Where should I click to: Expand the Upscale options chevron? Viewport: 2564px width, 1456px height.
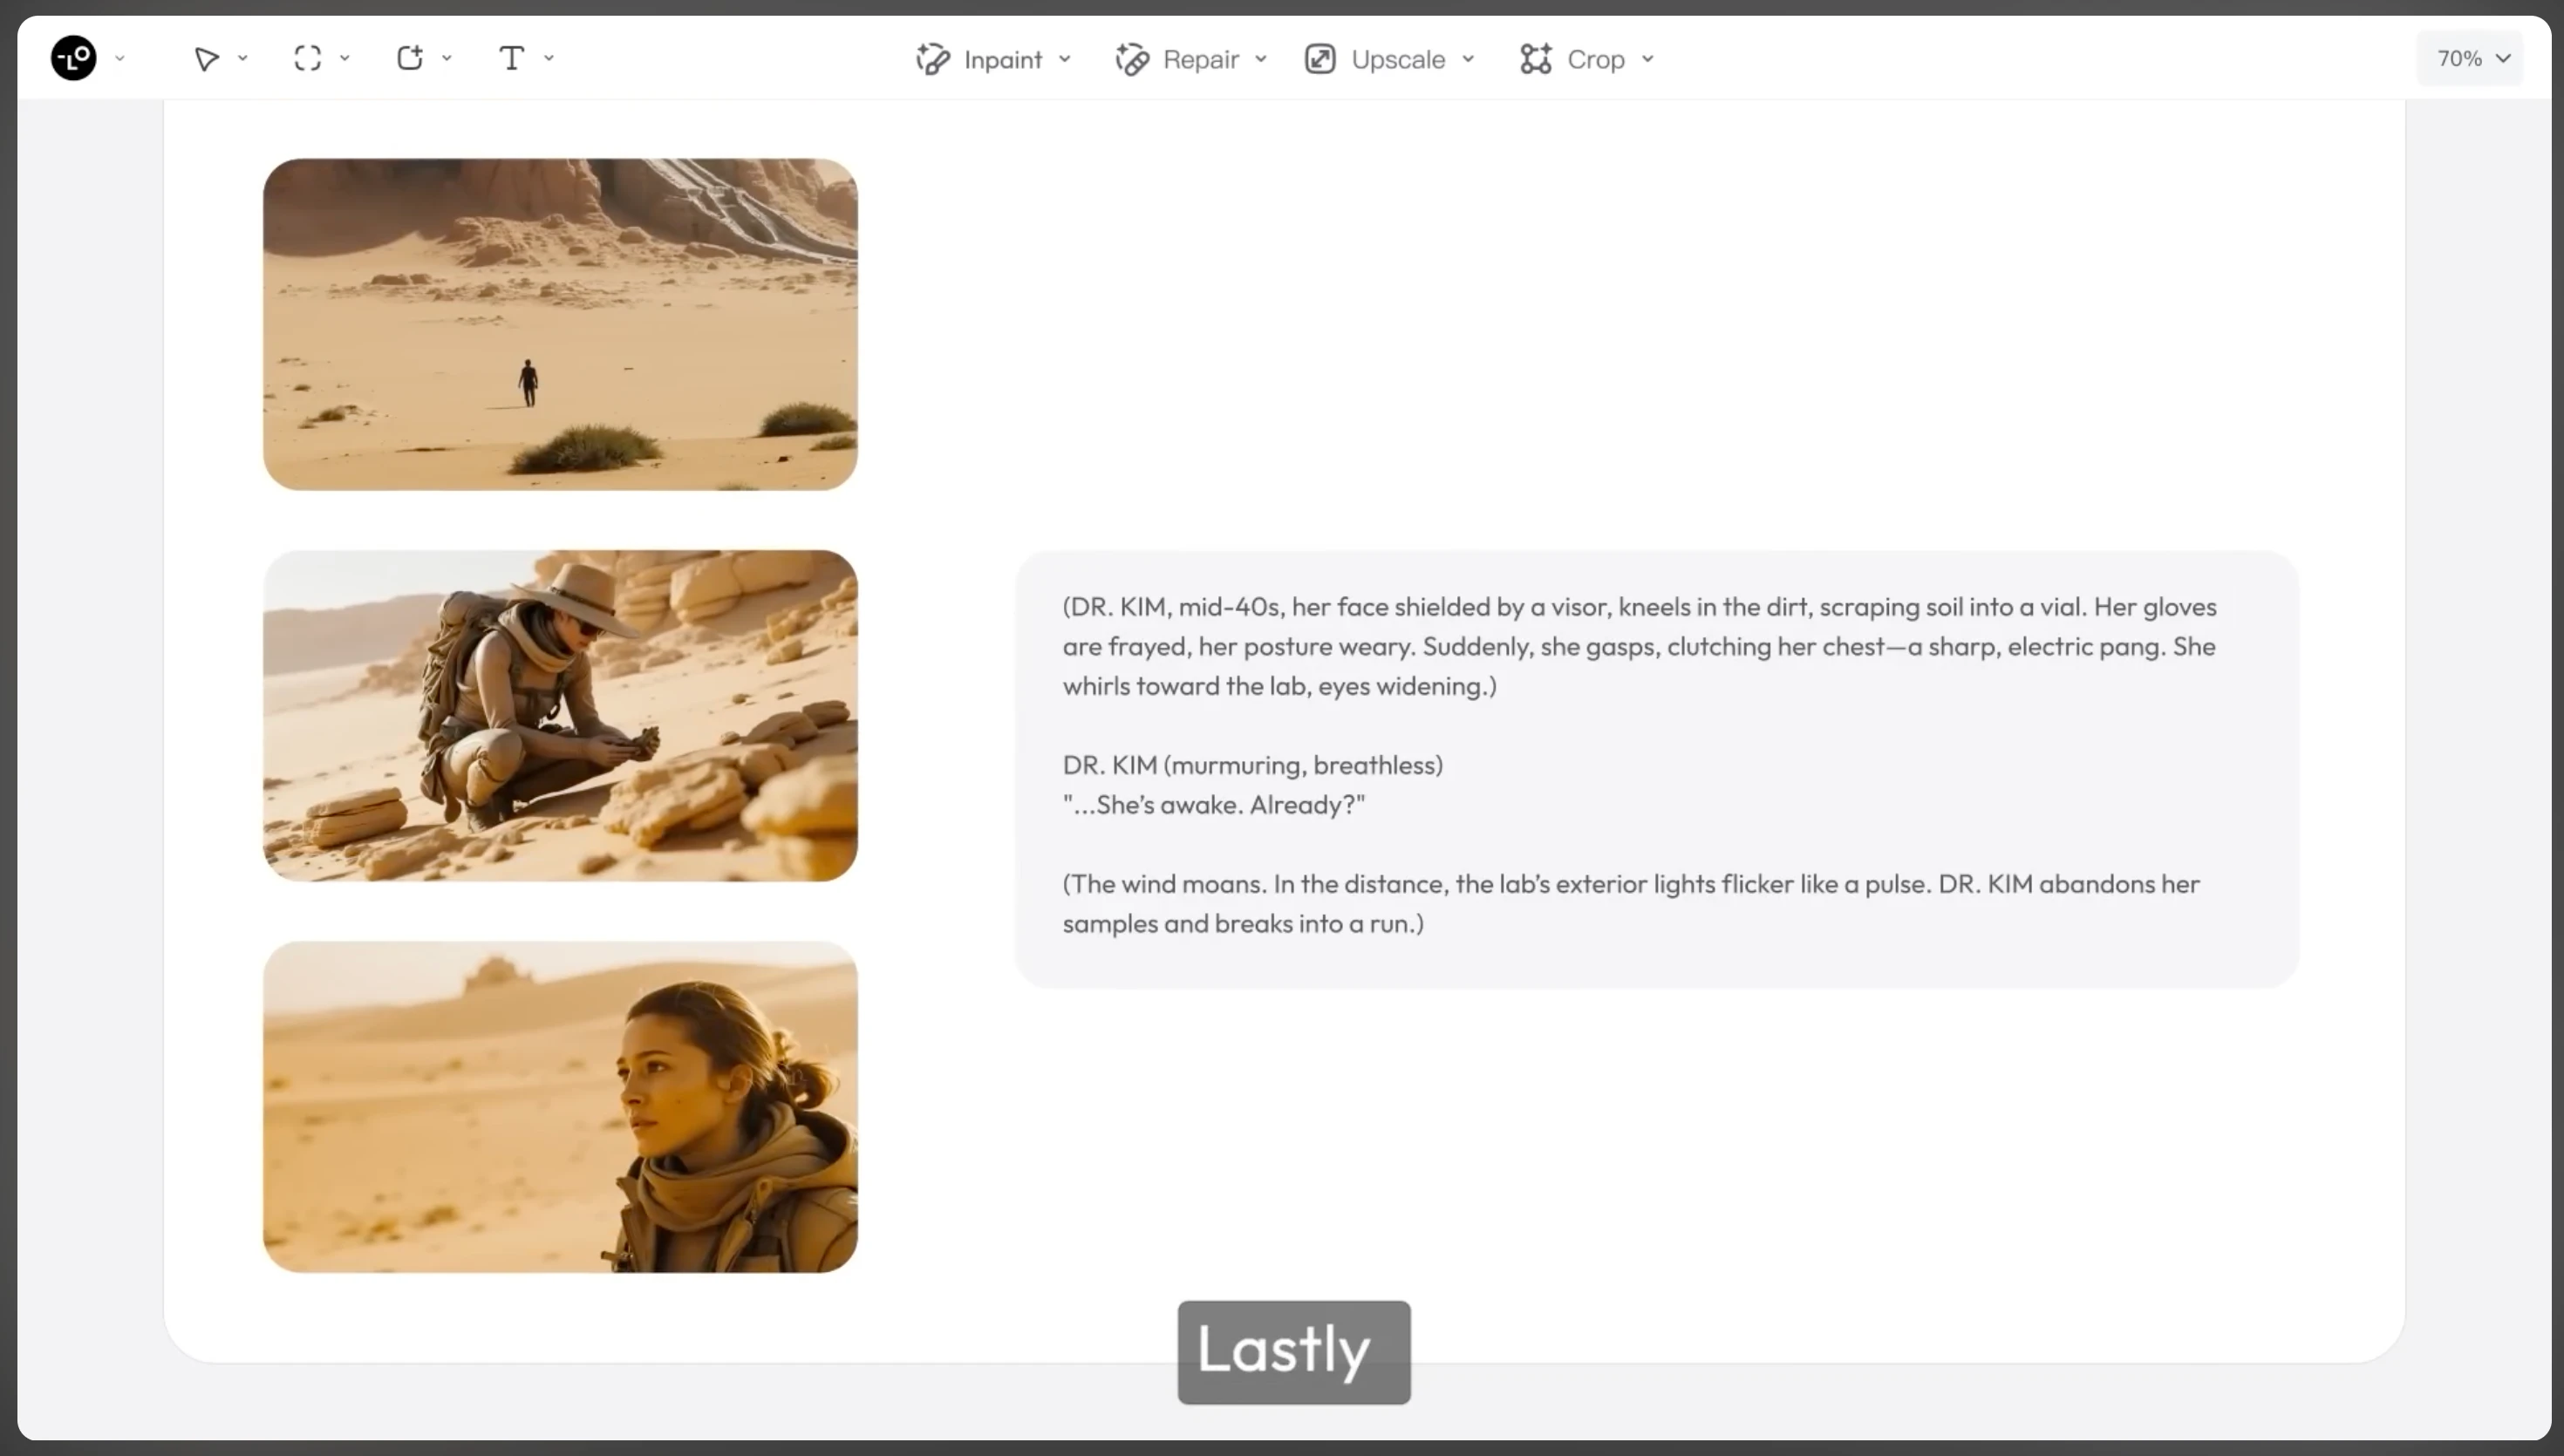pos(1468,59)
